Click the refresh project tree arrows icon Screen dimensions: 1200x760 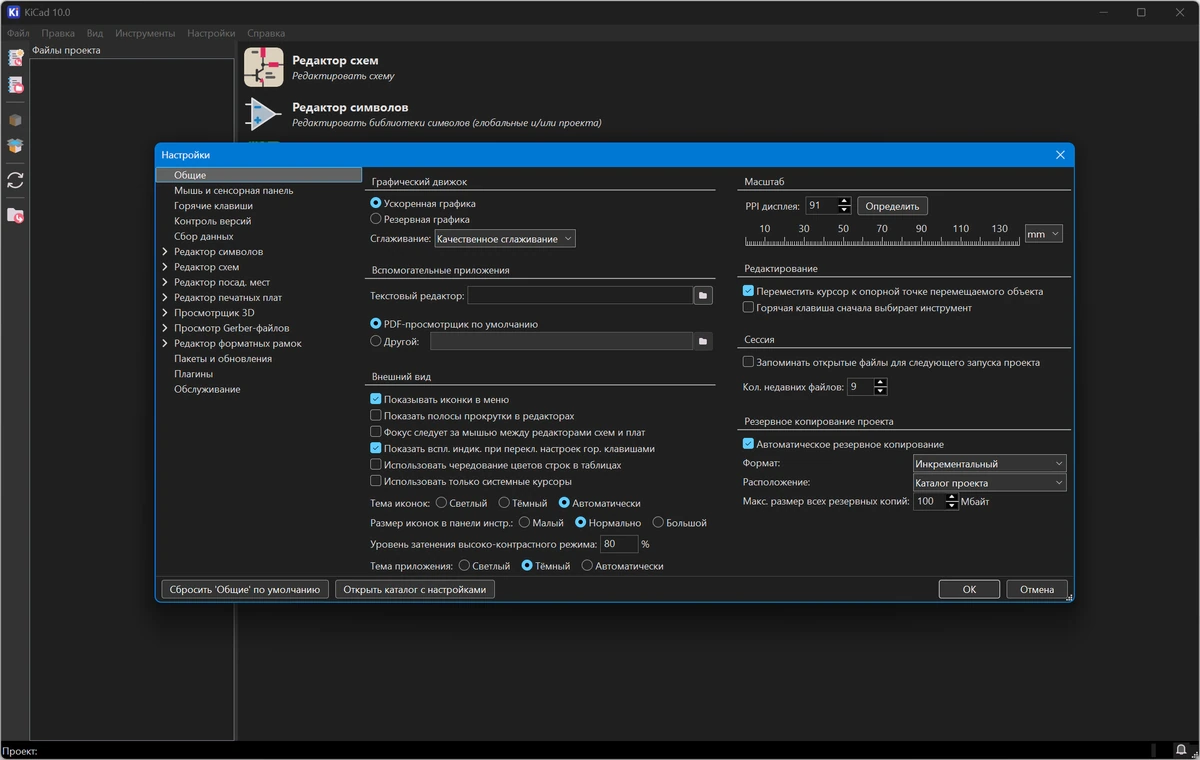[15, 181]
